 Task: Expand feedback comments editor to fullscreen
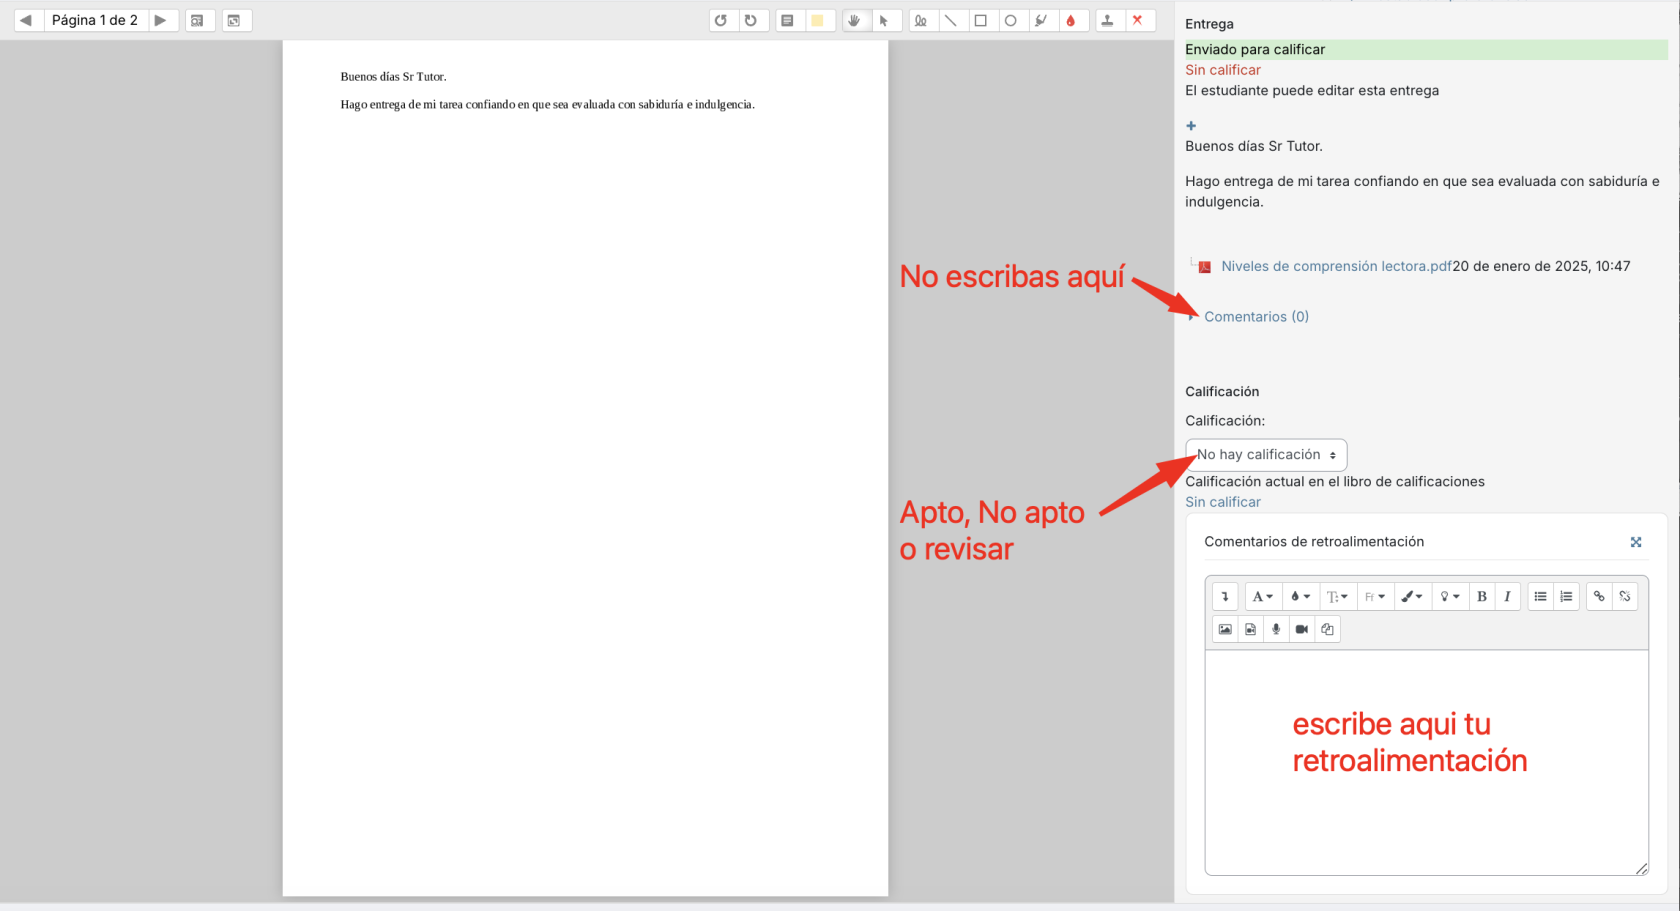point(1636,542)
